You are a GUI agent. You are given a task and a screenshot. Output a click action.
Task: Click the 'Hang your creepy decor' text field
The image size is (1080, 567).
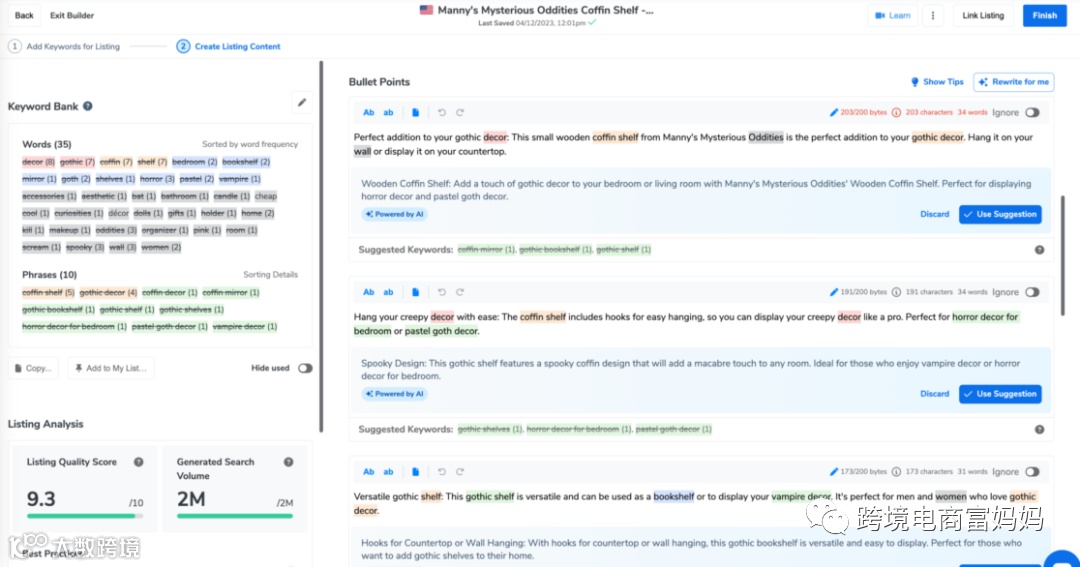click(700, 324)
